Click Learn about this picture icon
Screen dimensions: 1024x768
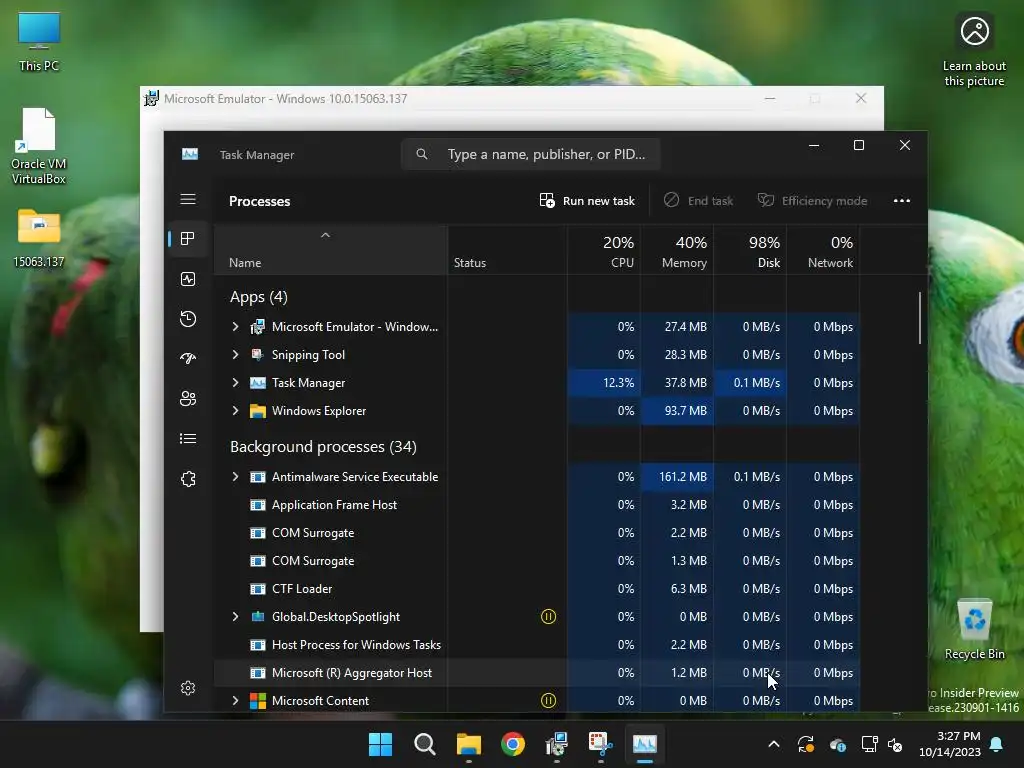point(974,51)
